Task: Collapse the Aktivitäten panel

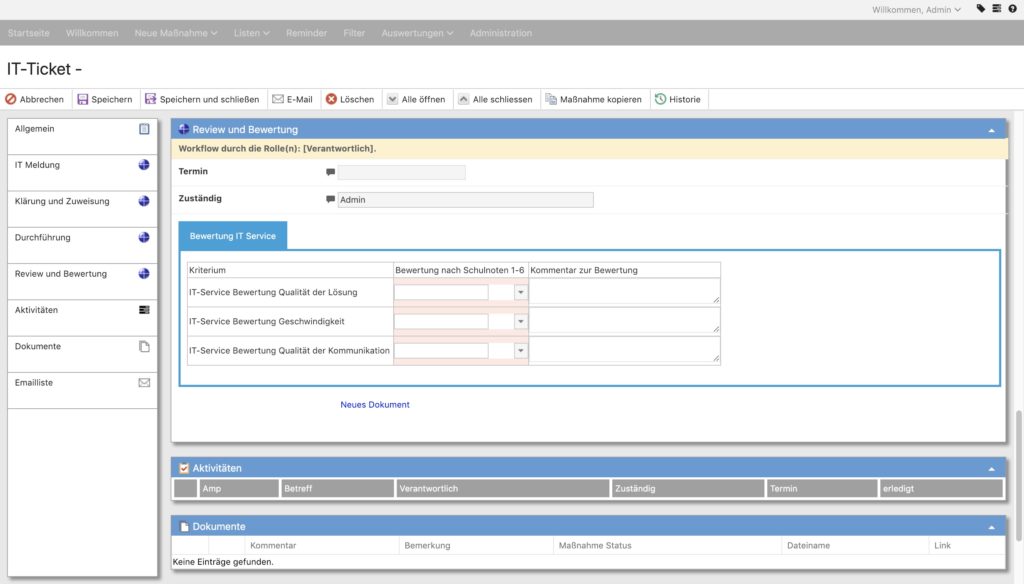Action: tap(991, 469)
